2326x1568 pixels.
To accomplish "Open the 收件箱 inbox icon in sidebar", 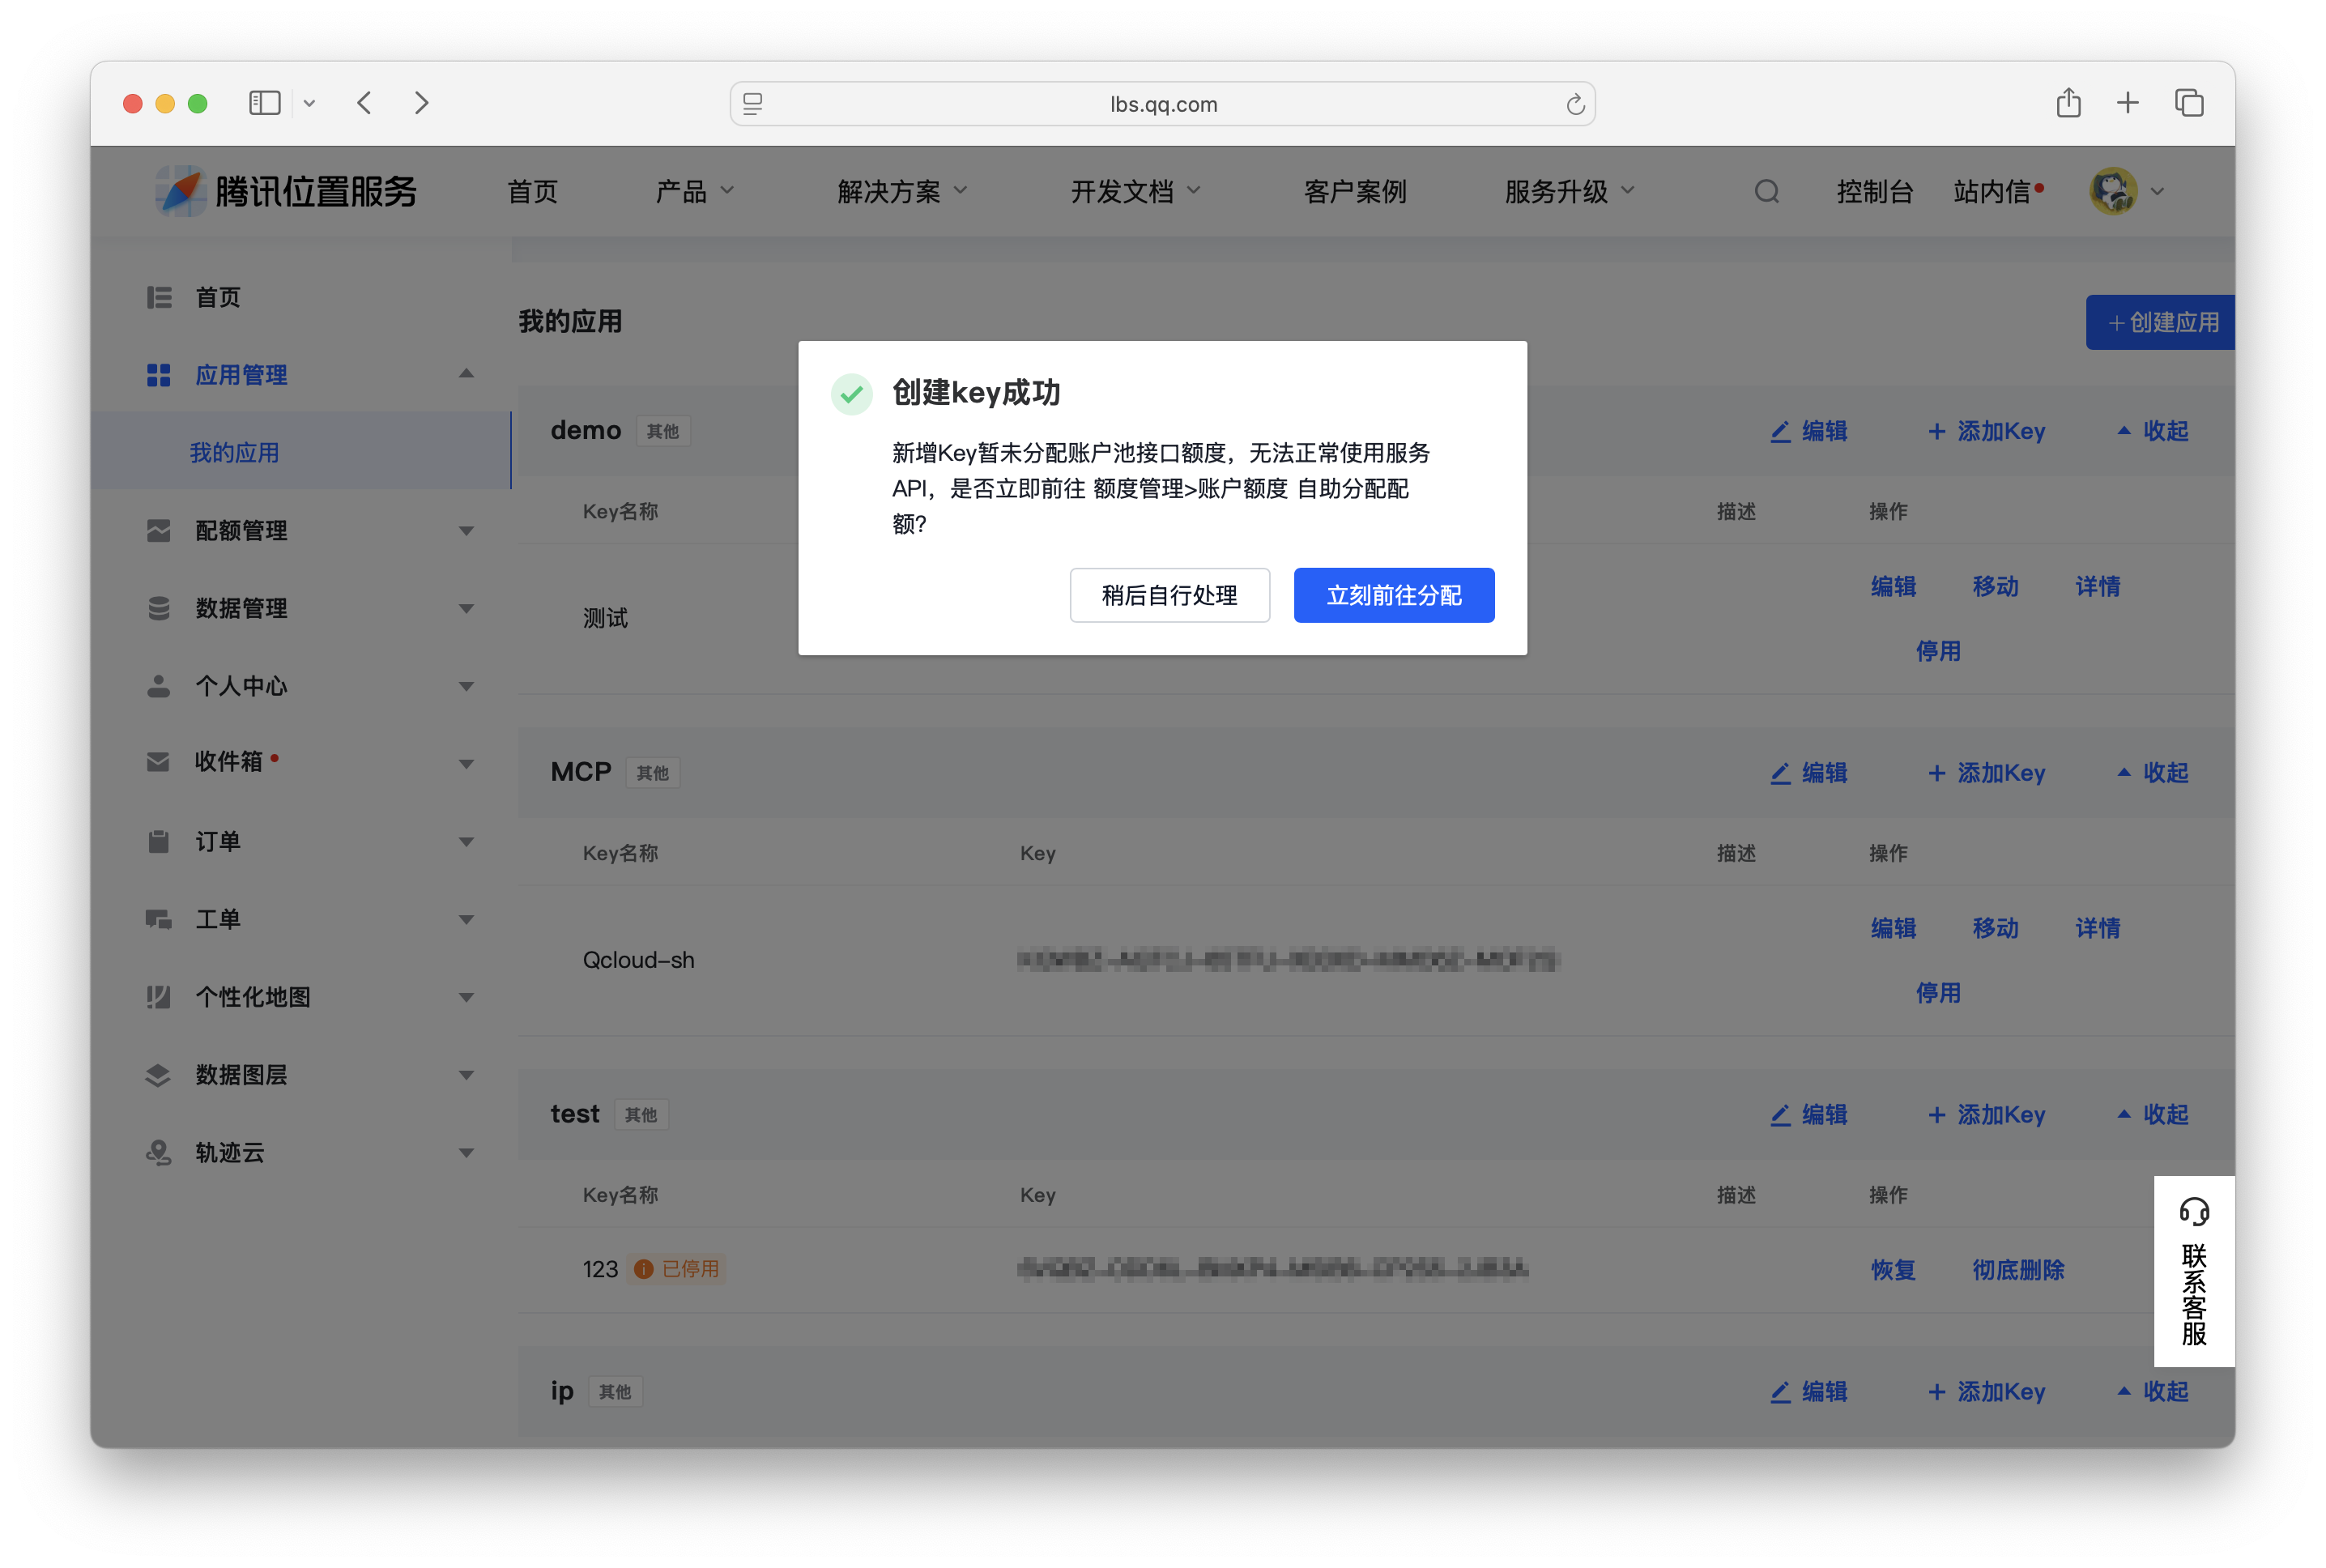I will pyautogui.click(x=158, y=761).
